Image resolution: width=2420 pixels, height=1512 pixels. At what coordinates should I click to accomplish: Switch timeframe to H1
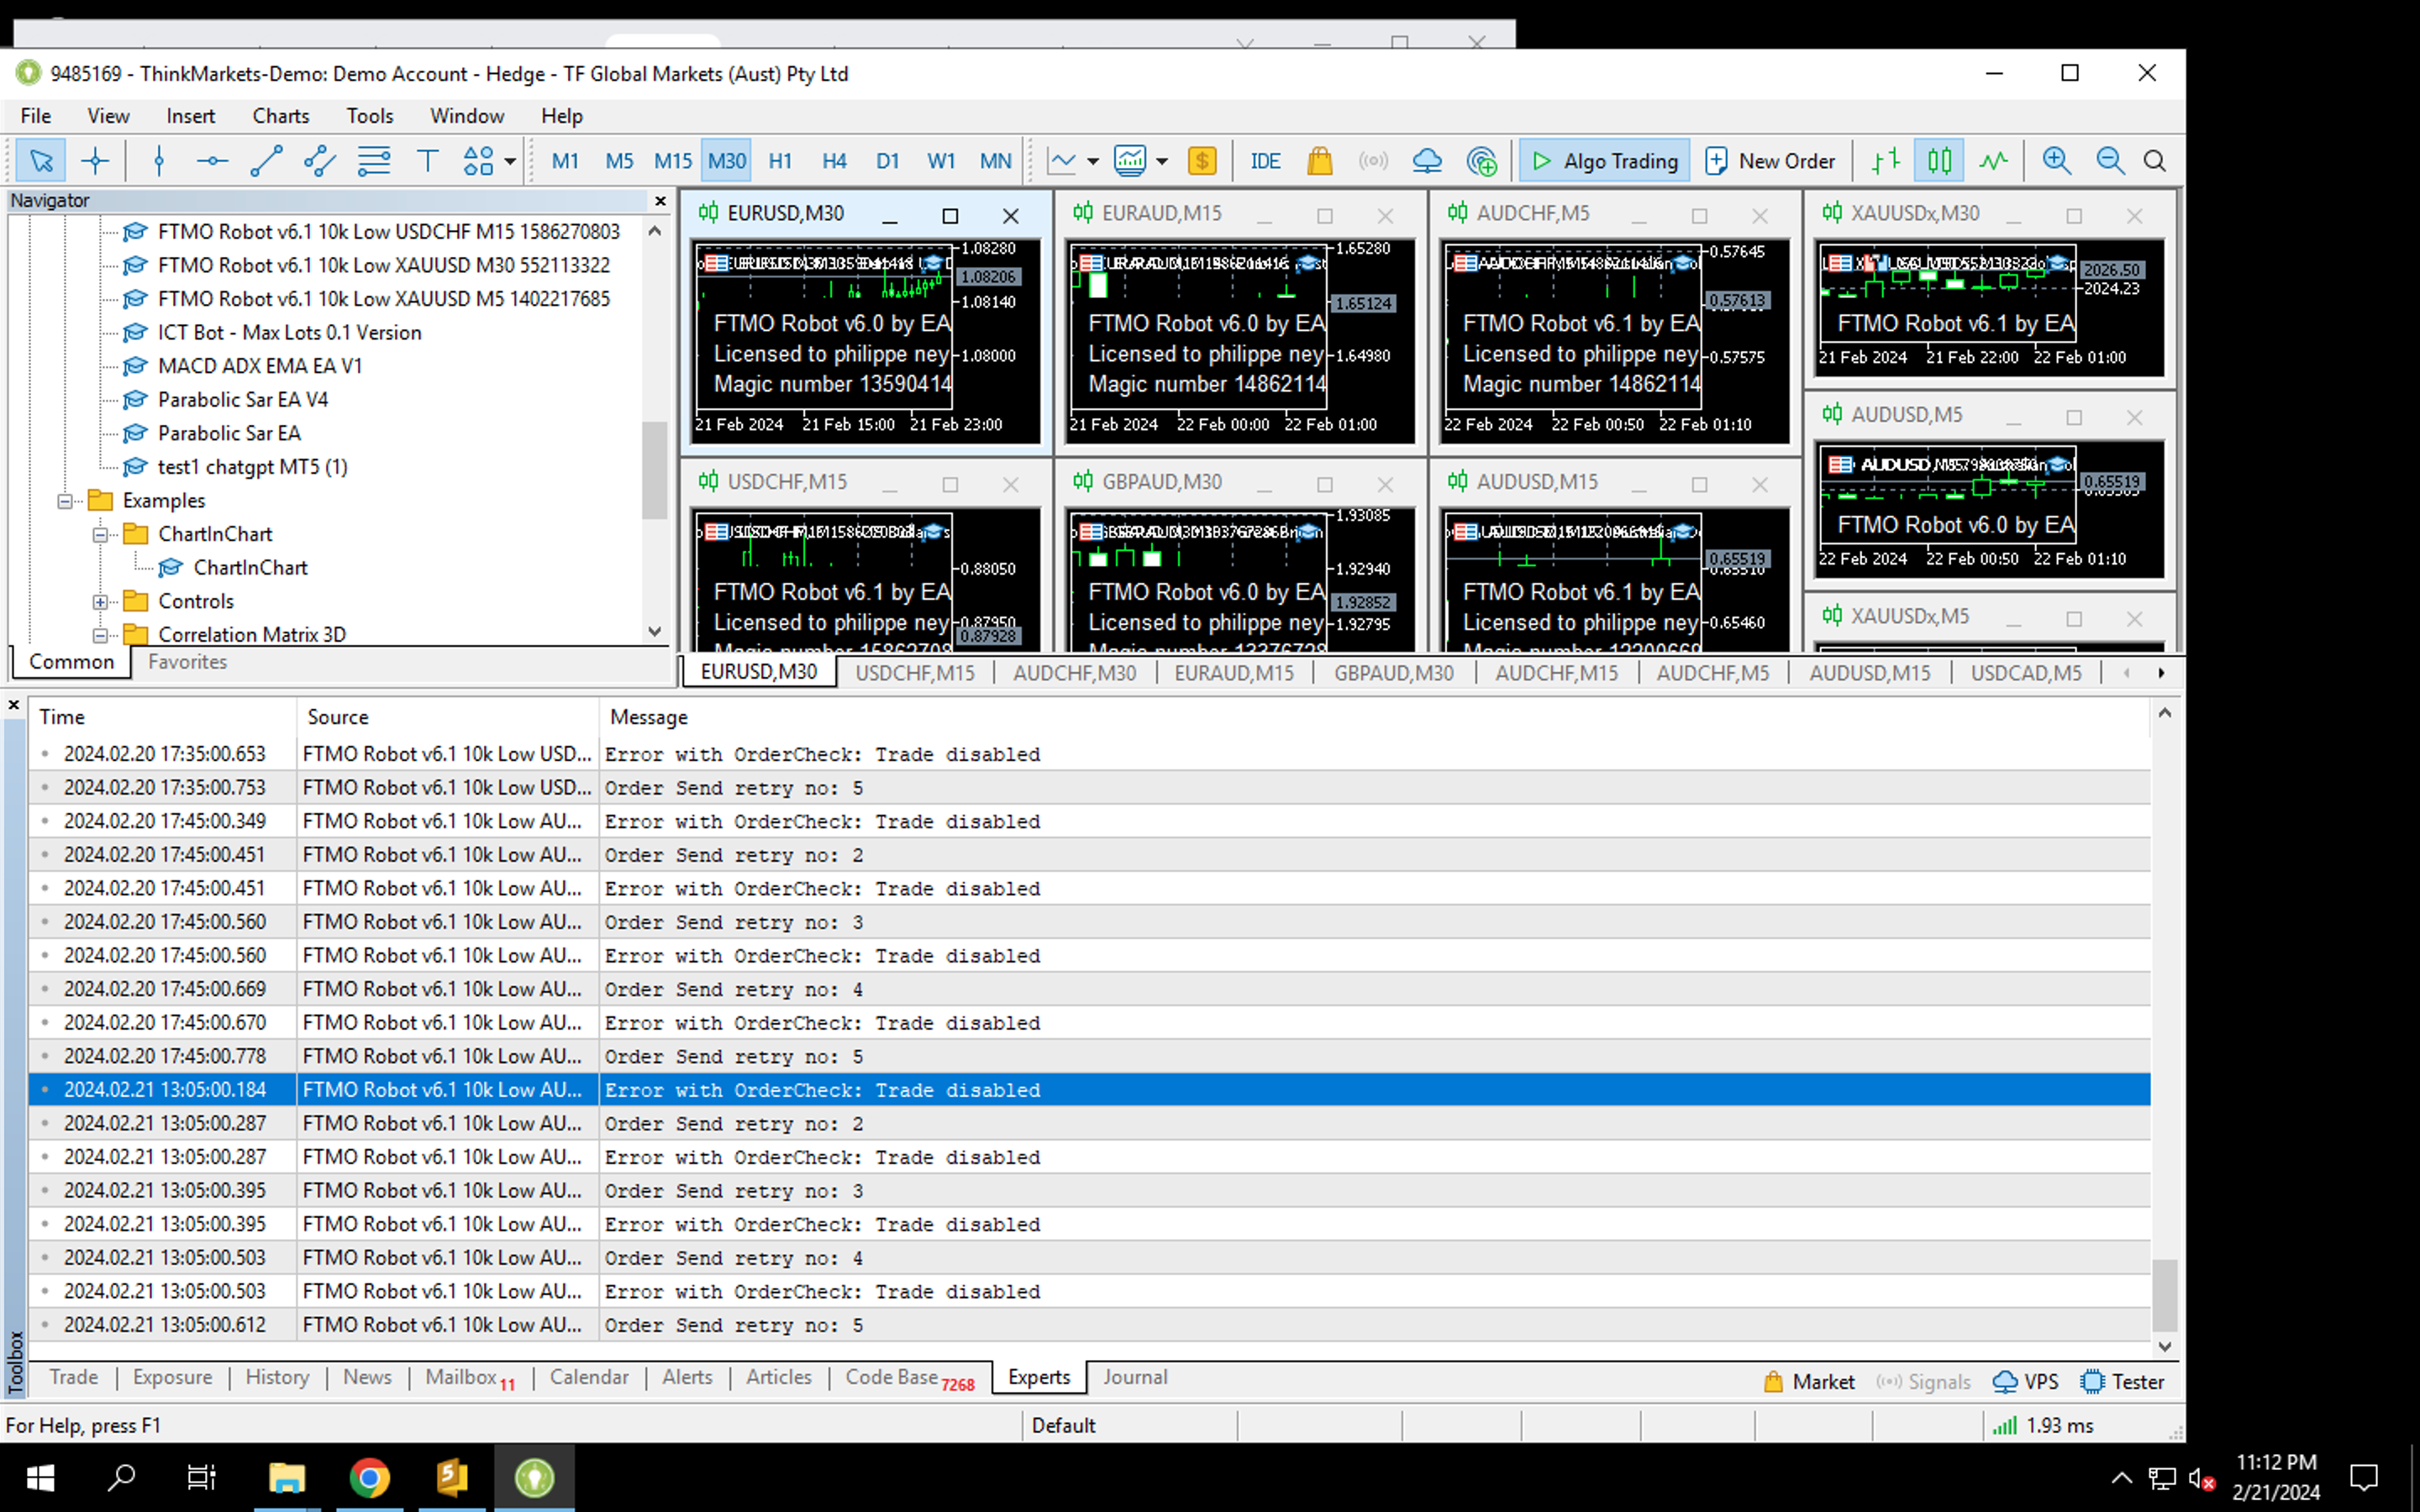click(780, 161)
